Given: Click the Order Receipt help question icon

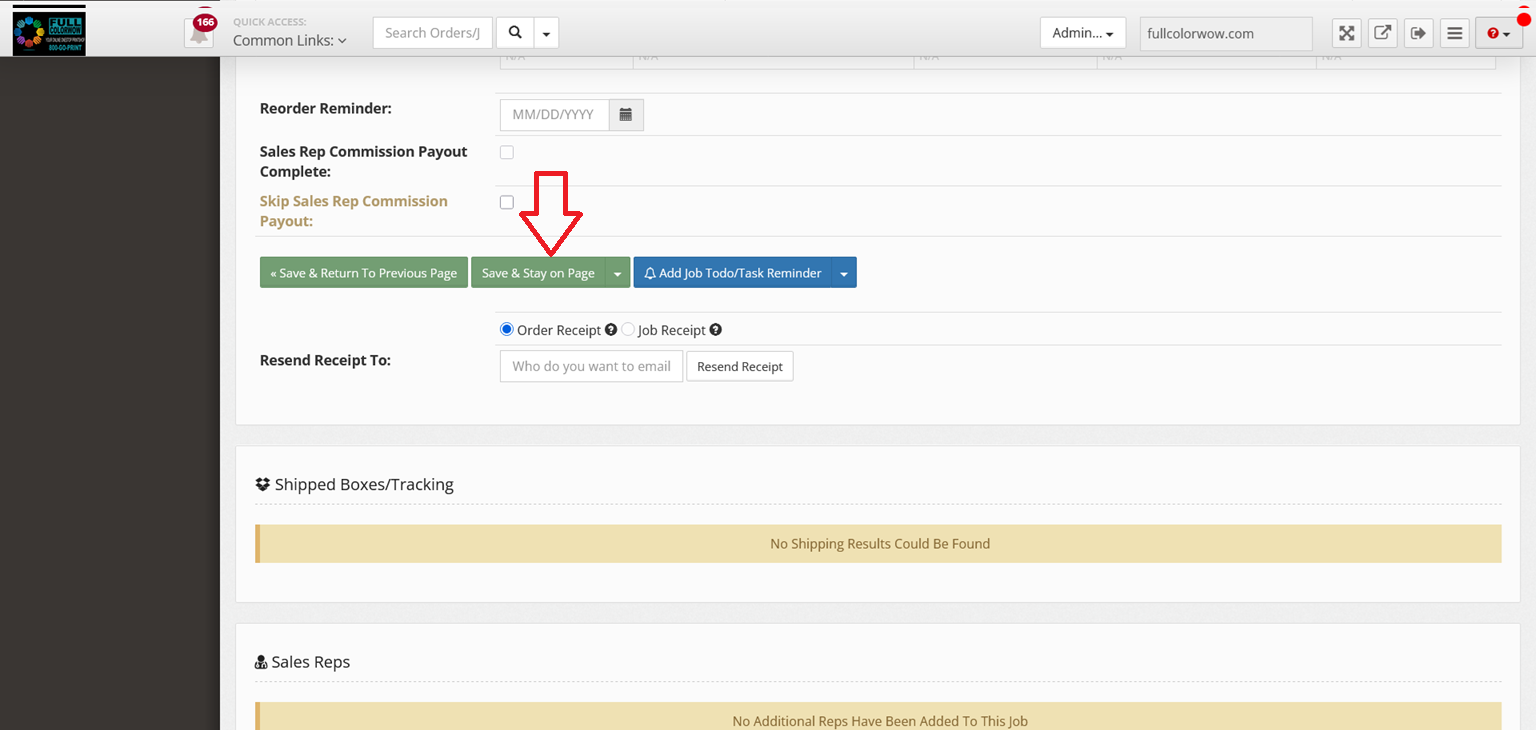Looking at the screenshot, I should tap(611, 330).
